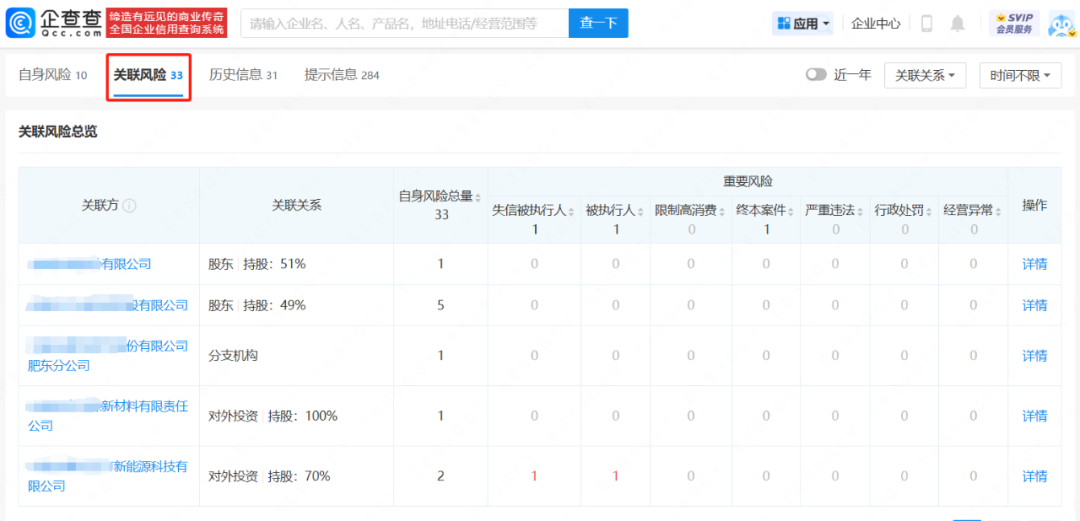Open the 应用 dropdown menu
This screenshot has height=521, width=1080.
(x=803, y=23)
